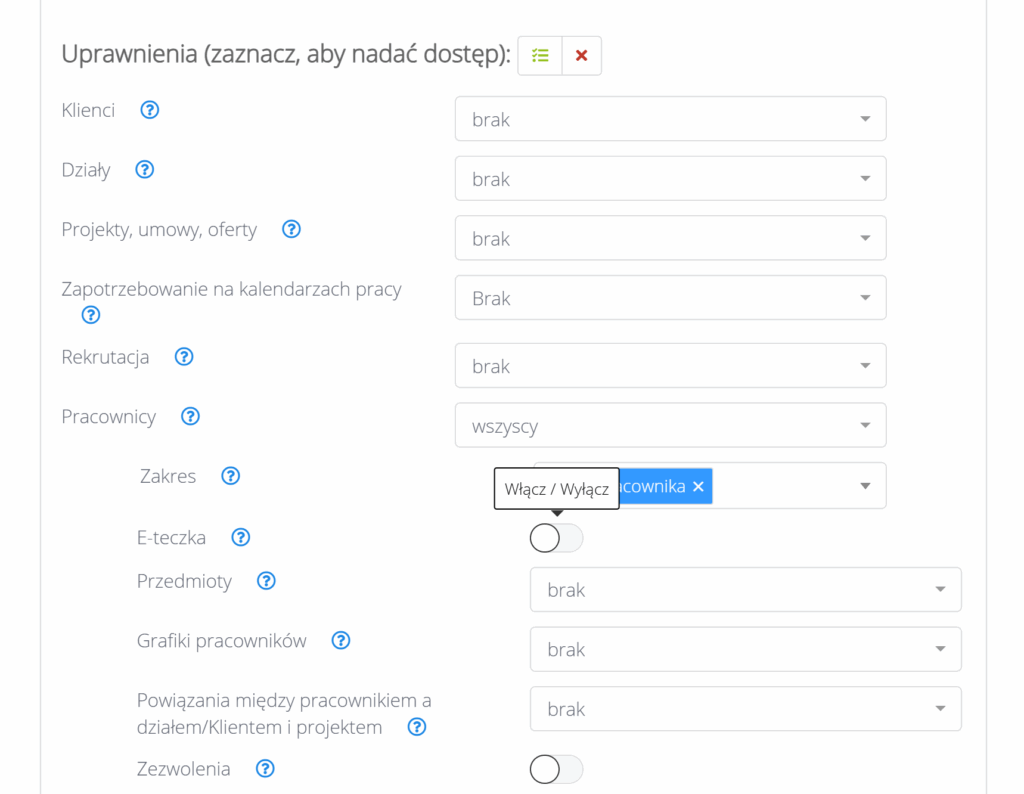Click the green select-all permissions icon

540,56
